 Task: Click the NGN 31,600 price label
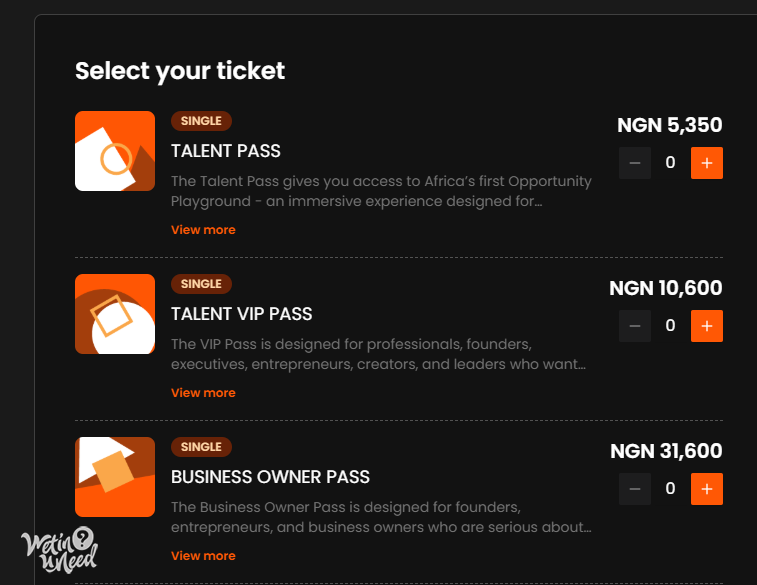(666, 451)
